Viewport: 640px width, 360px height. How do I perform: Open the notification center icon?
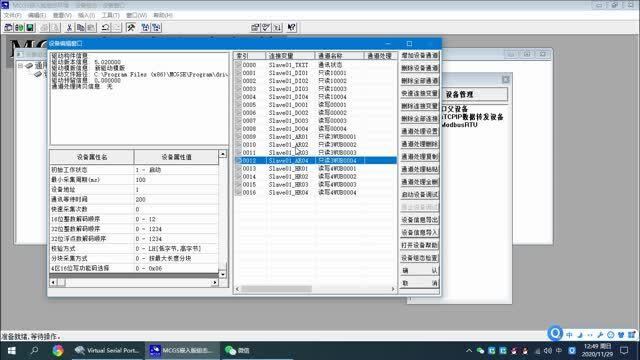point(624,350)
